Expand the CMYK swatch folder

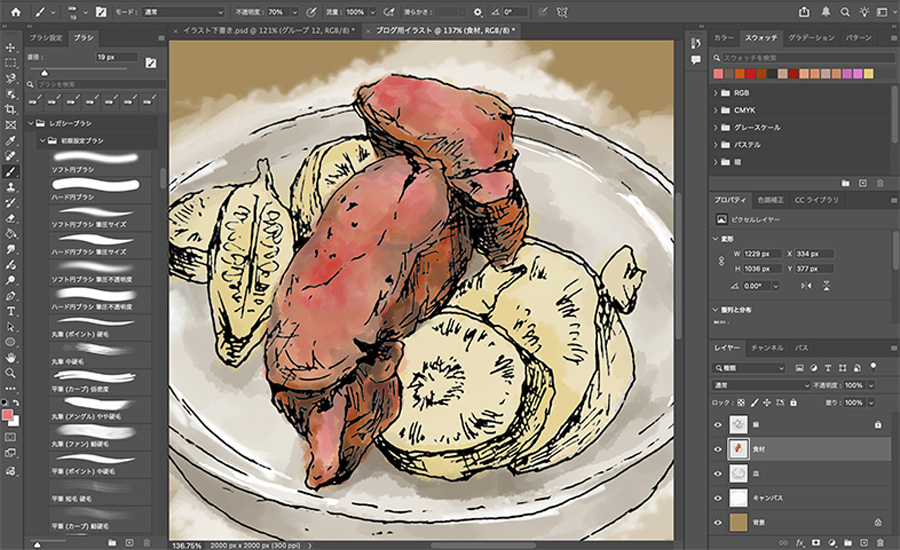click(x=716, y=110)
